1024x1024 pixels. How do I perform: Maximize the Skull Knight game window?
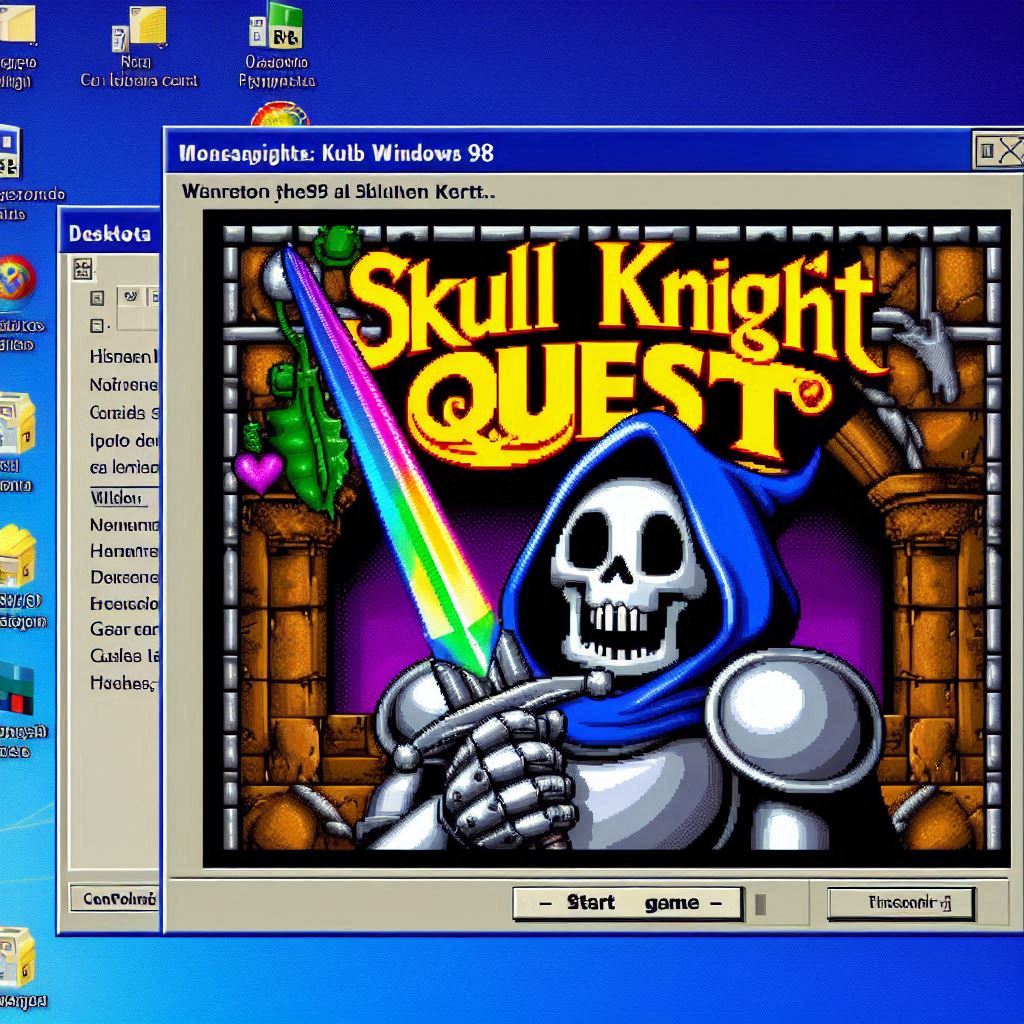[x=987, y=152]
